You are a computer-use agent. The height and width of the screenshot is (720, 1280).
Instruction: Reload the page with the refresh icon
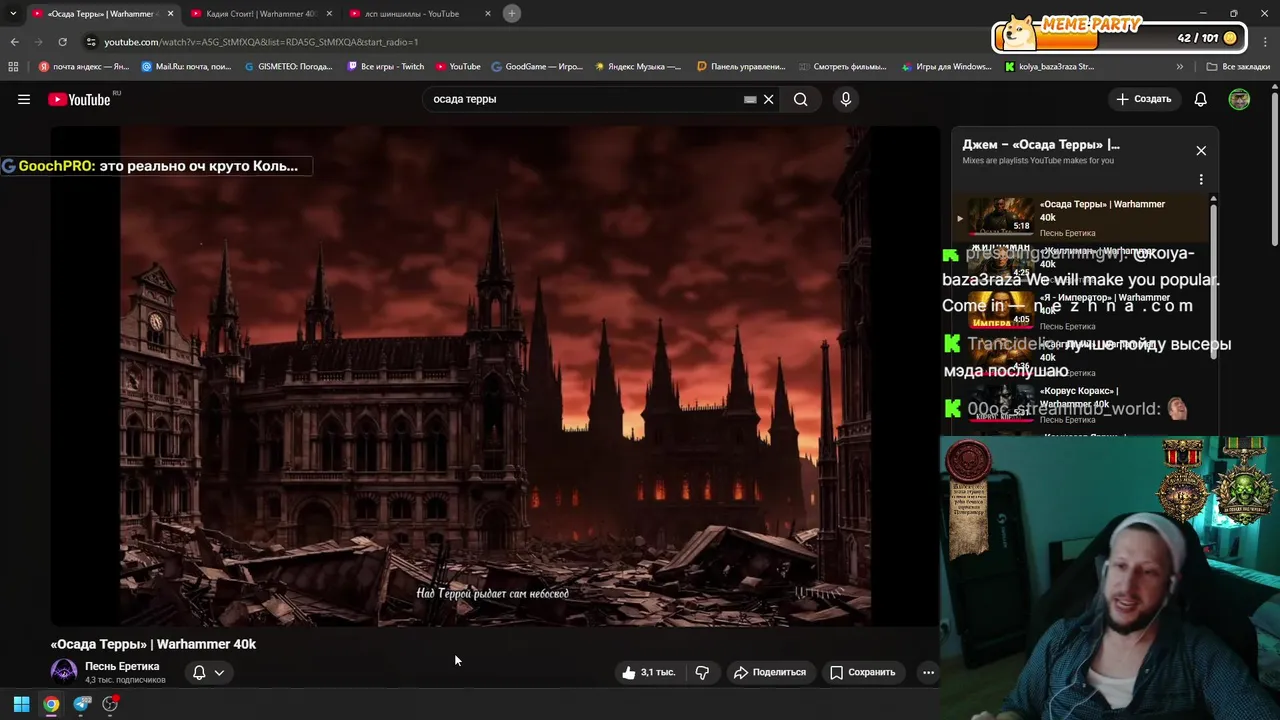coord(62,42)
